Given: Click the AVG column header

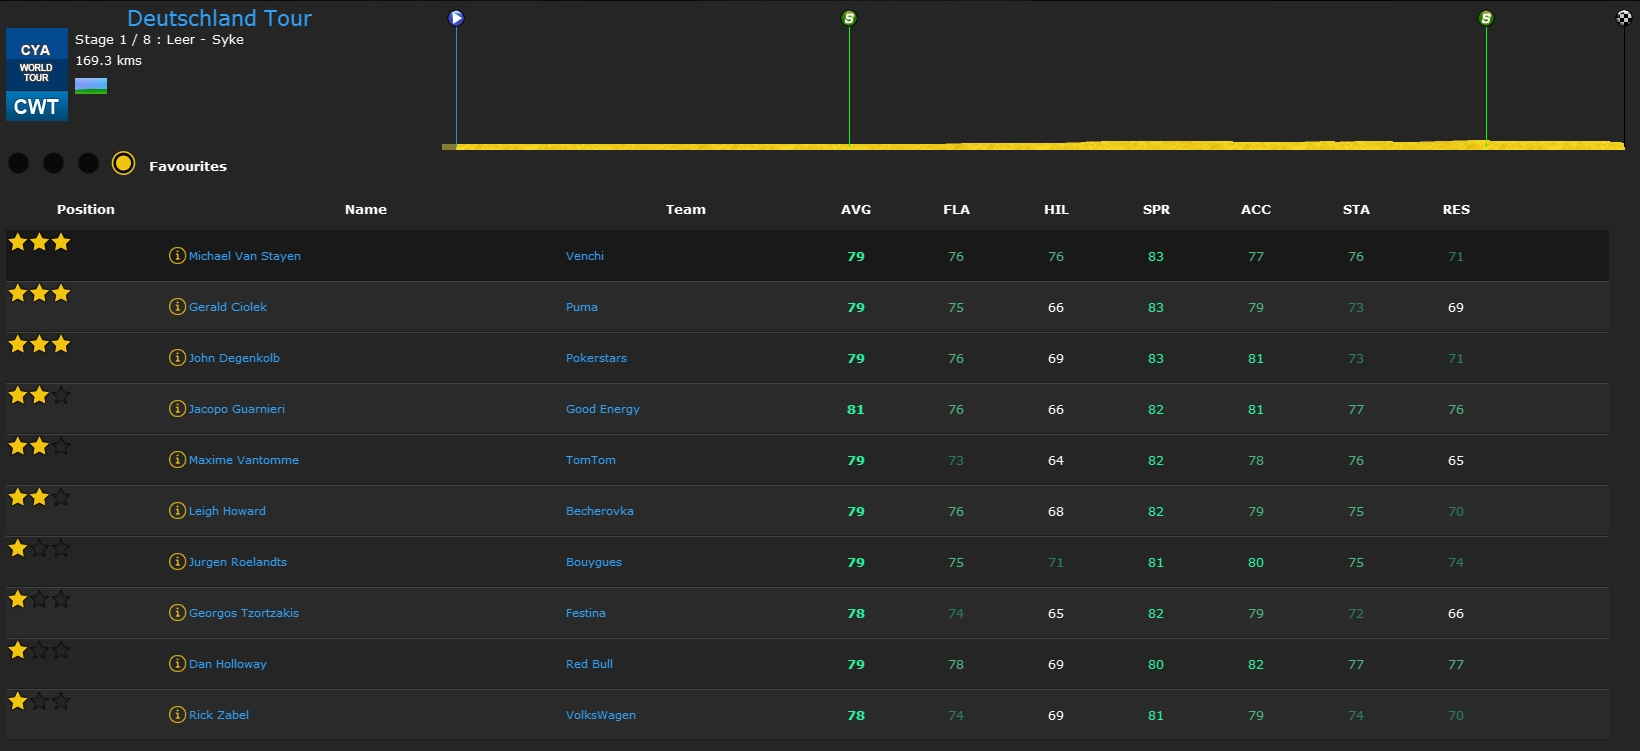Looking at the screenshot, I should (x=856, y=209).
